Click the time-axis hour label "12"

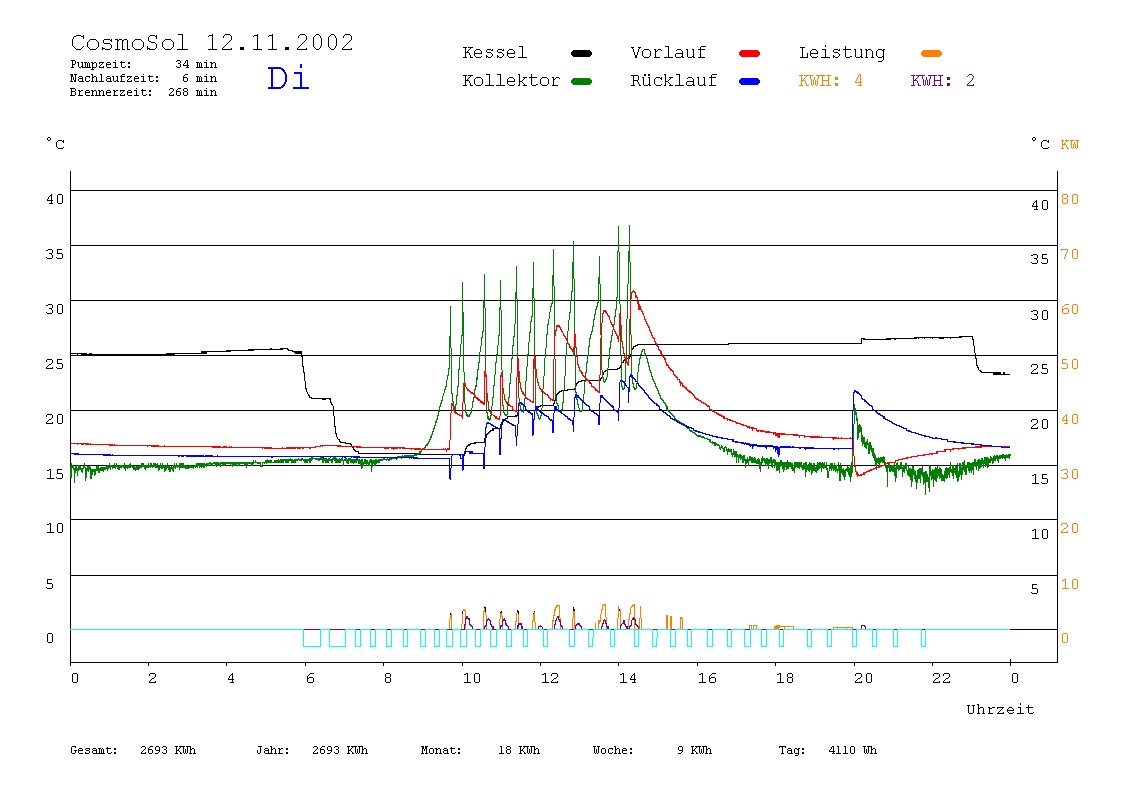point(550,678)
